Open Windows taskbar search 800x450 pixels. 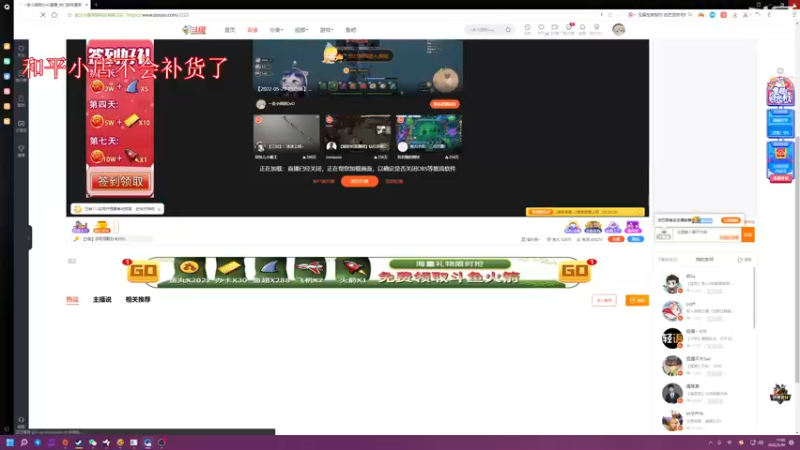pos(23,442)
